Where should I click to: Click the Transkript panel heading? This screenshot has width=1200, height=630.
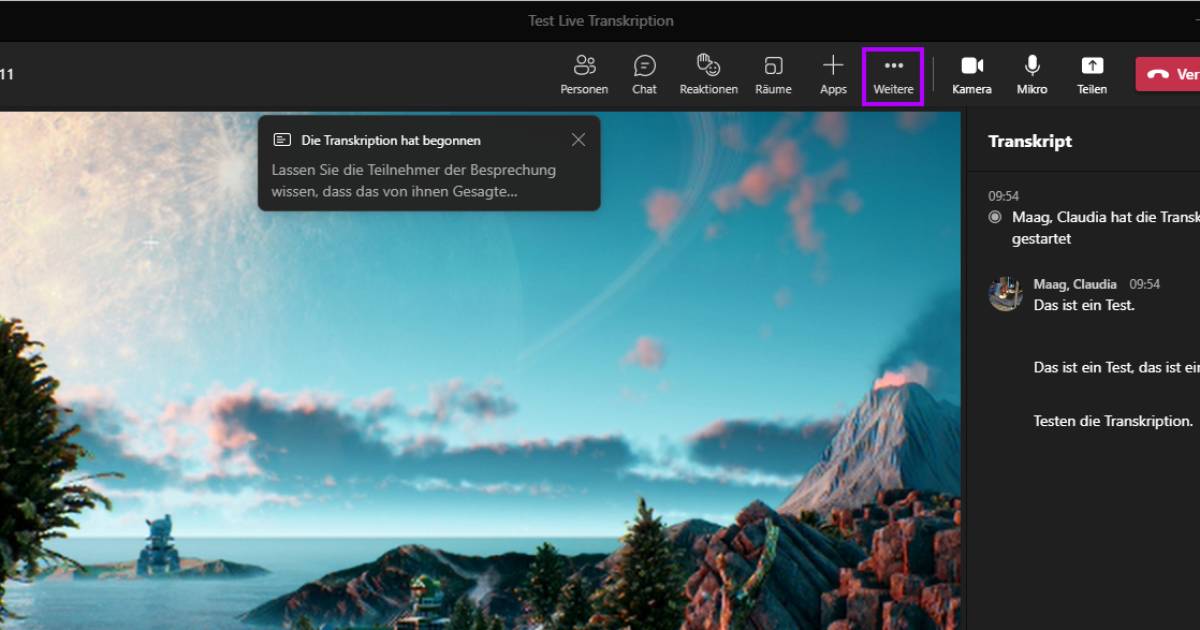pyautogui.click(x=1030, y=141)
